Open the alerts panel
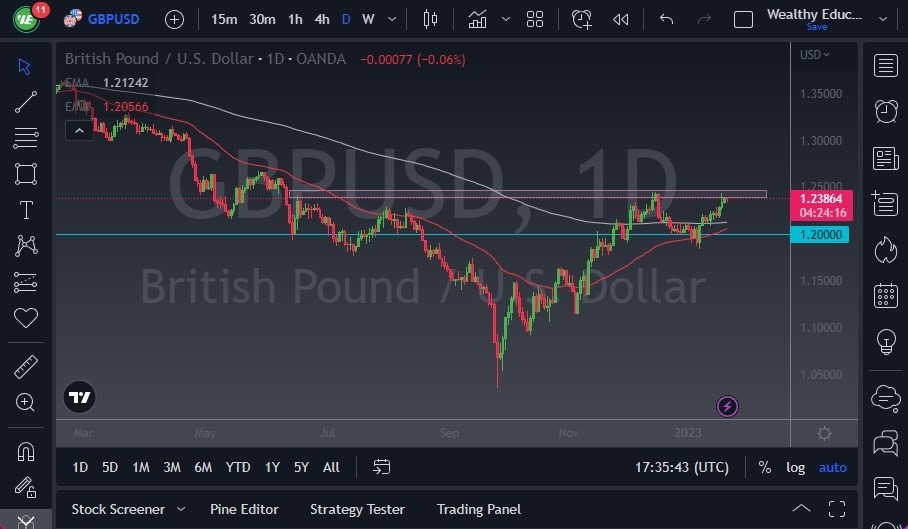 (885, 111)
